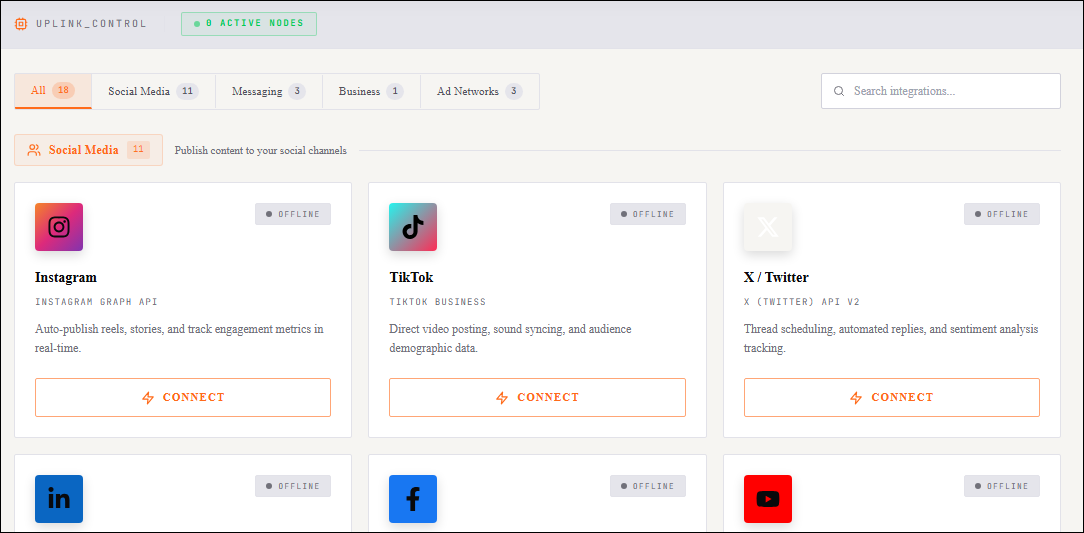The image size is (1084, 533).
Task: Click the TikTok logo icon
Action: point(413,227)
